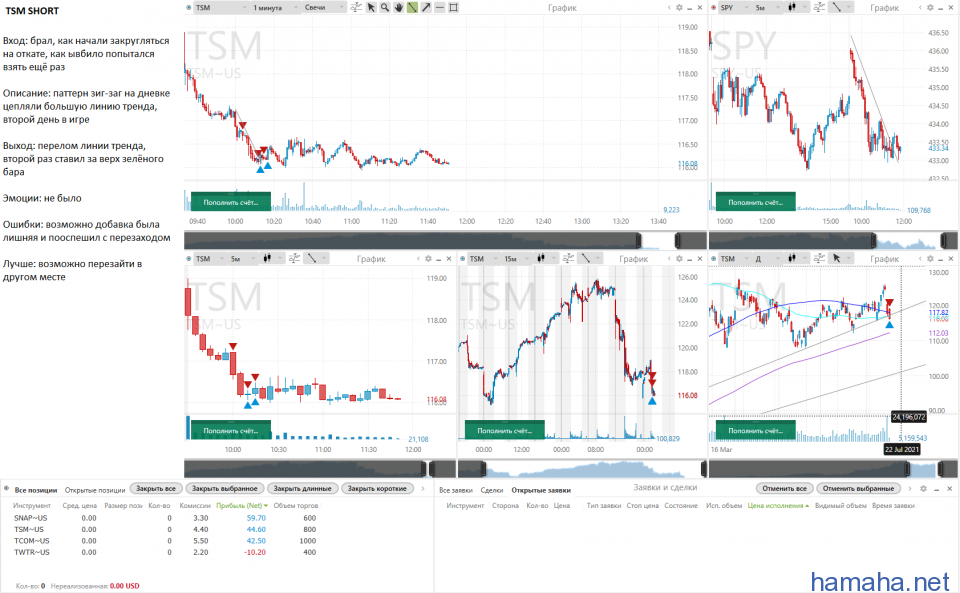Image resolution: width=960 pixels, height=593 pixels.
Task: Toggle link indicator on TSM 1-minute chart
Action: coord(189,8)
